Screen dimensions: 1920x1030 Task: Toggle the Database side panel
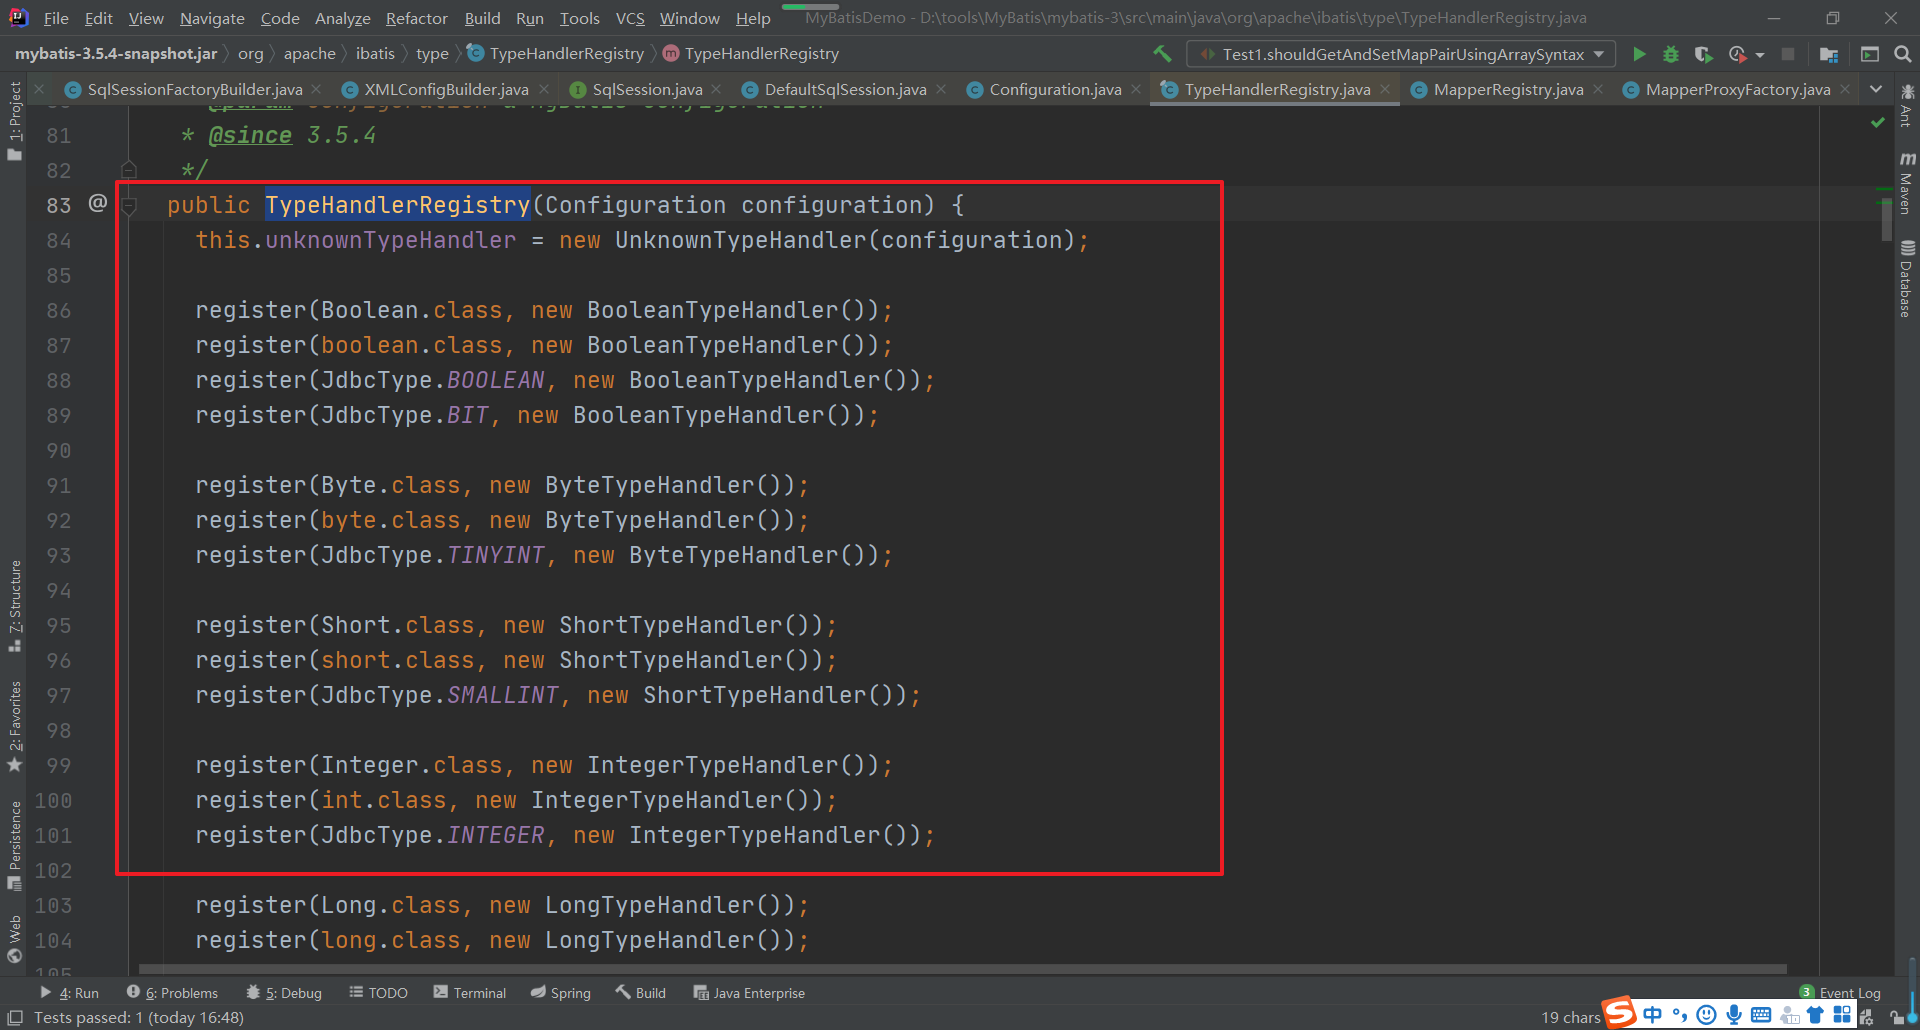pyautogui.click(x=1906, y=280)
